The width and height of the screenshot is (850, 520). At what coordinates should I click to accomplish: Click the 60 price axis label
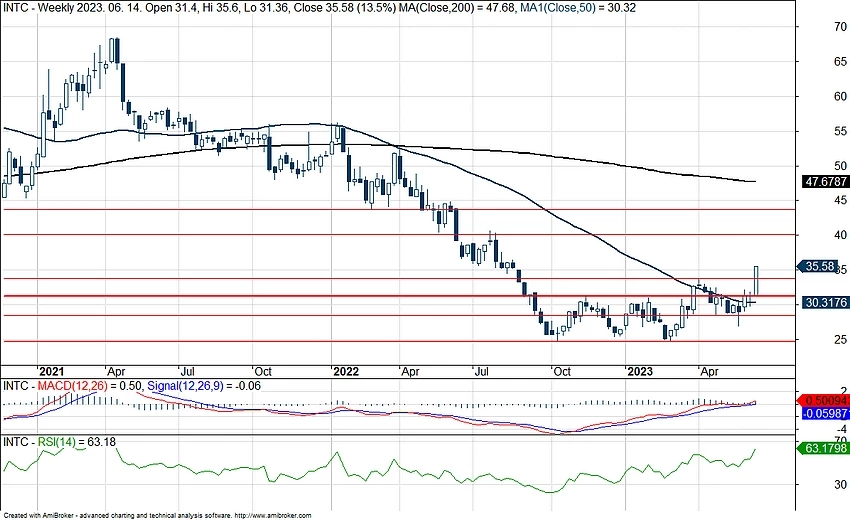point(841,97)
